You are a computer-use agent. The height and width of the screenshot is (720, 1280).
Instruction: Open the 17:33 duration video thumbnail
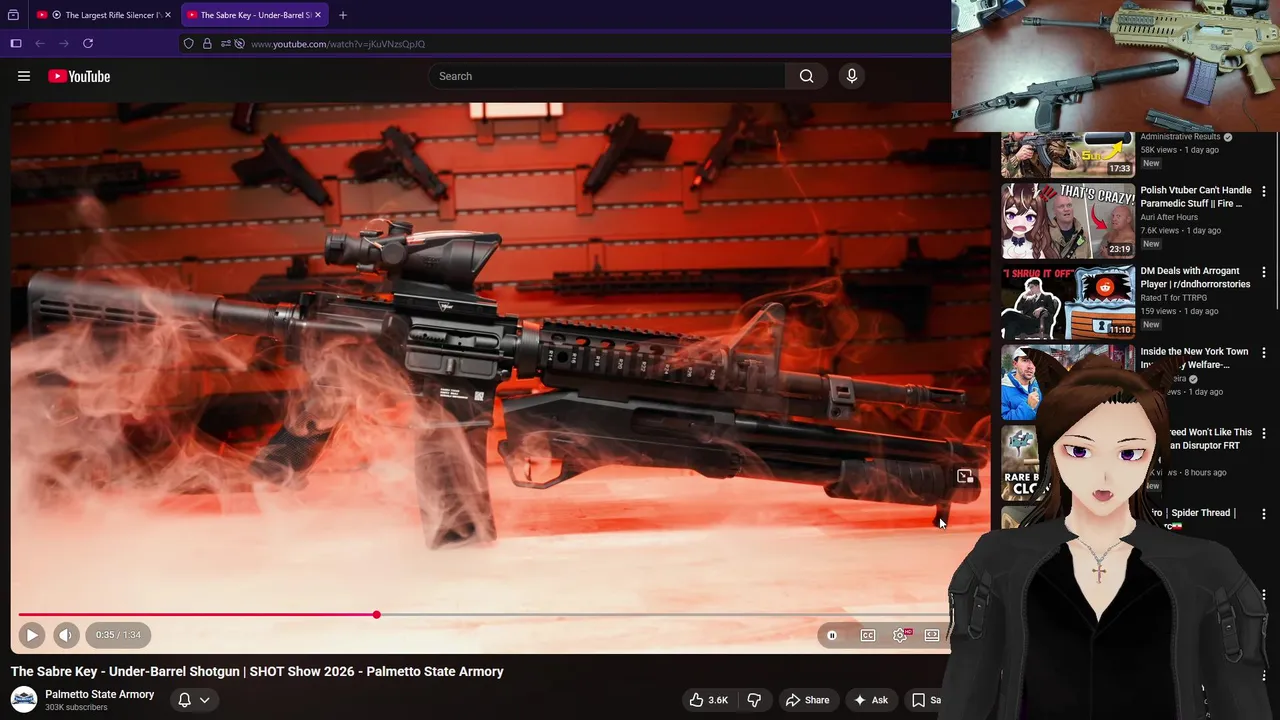tap(1068, 155)
